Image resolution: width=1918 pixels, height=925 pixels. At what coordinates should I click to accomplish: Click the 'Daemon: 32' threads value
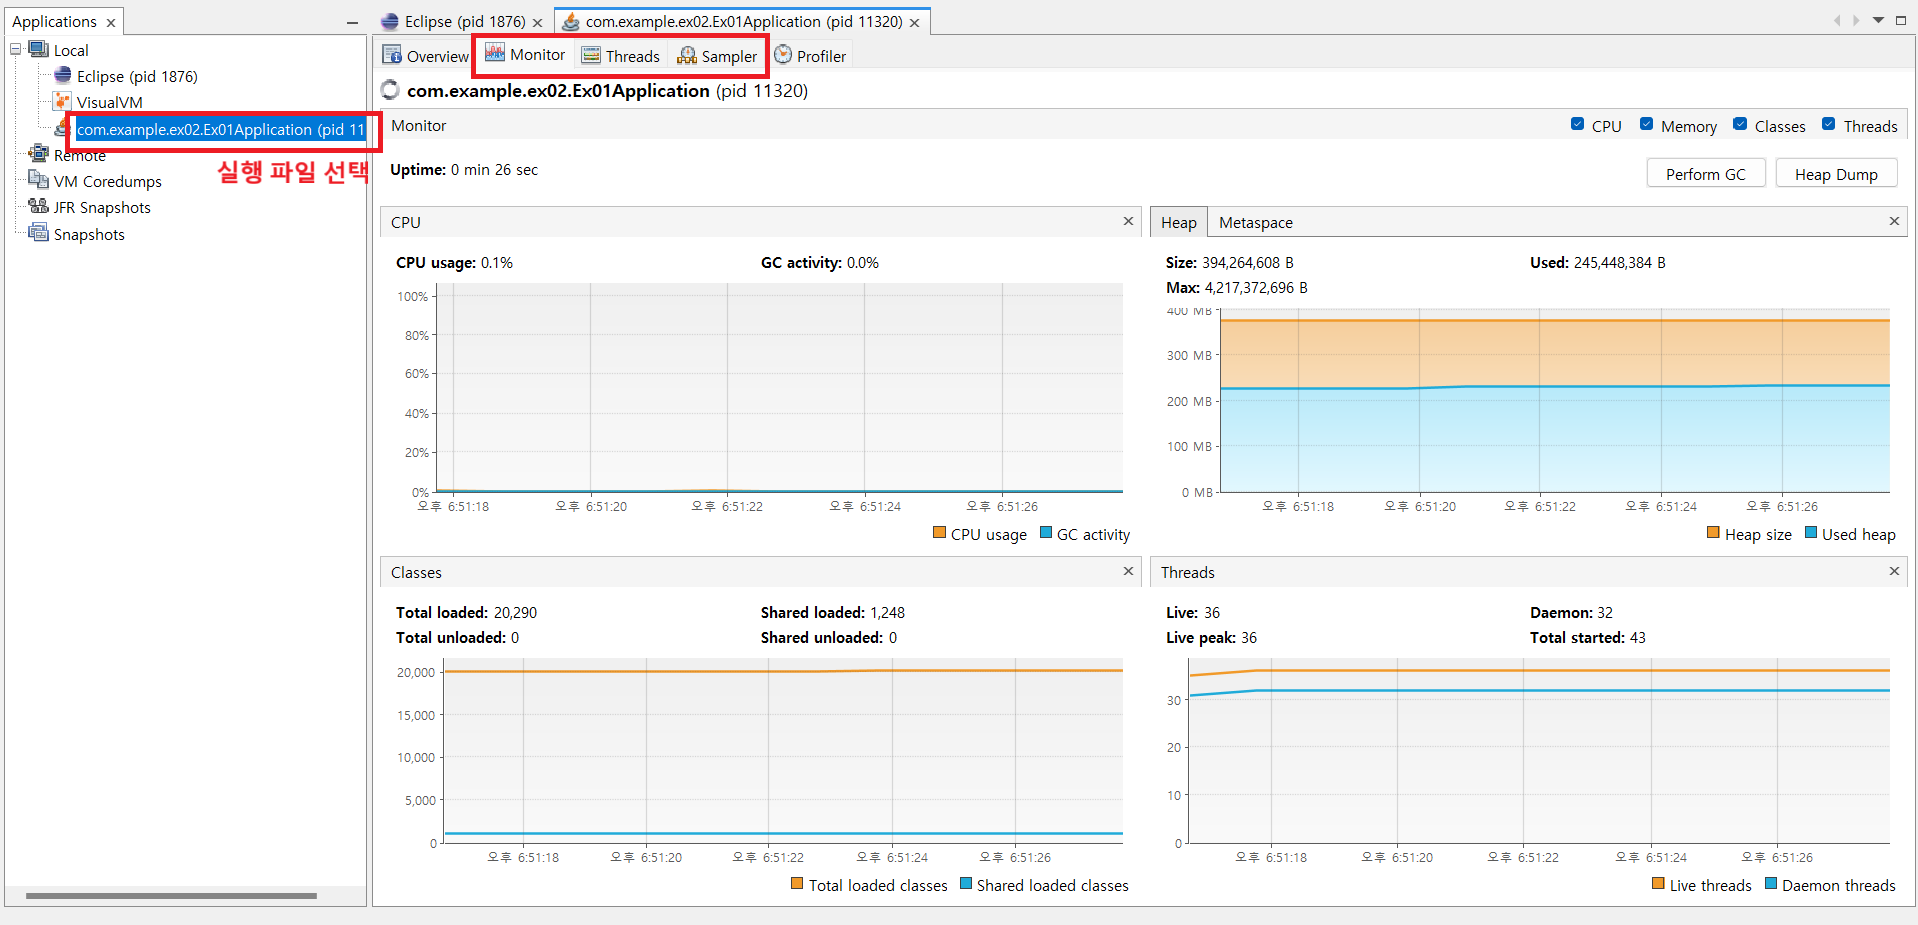[1572, 613]
